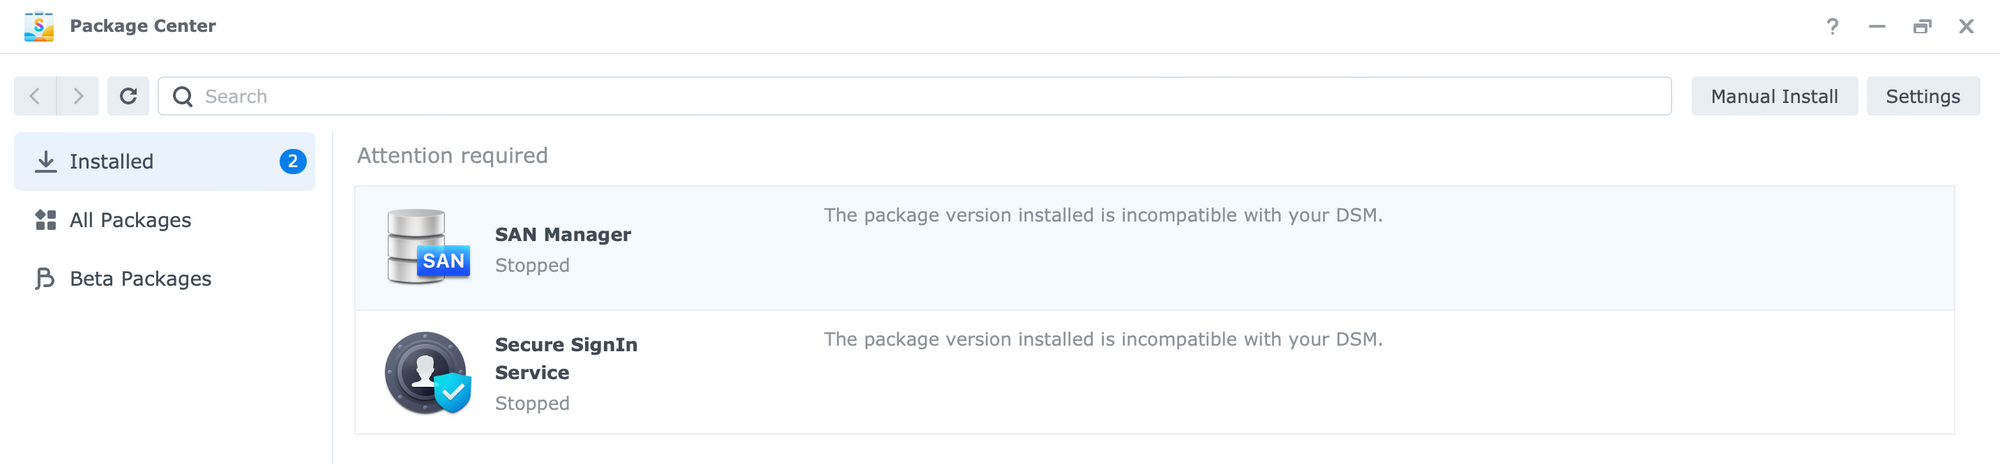The width and height of the screenshot is (2000, 464).
Task: Click the Installed download icon in sidebar
Action: [x=46, y=162]
